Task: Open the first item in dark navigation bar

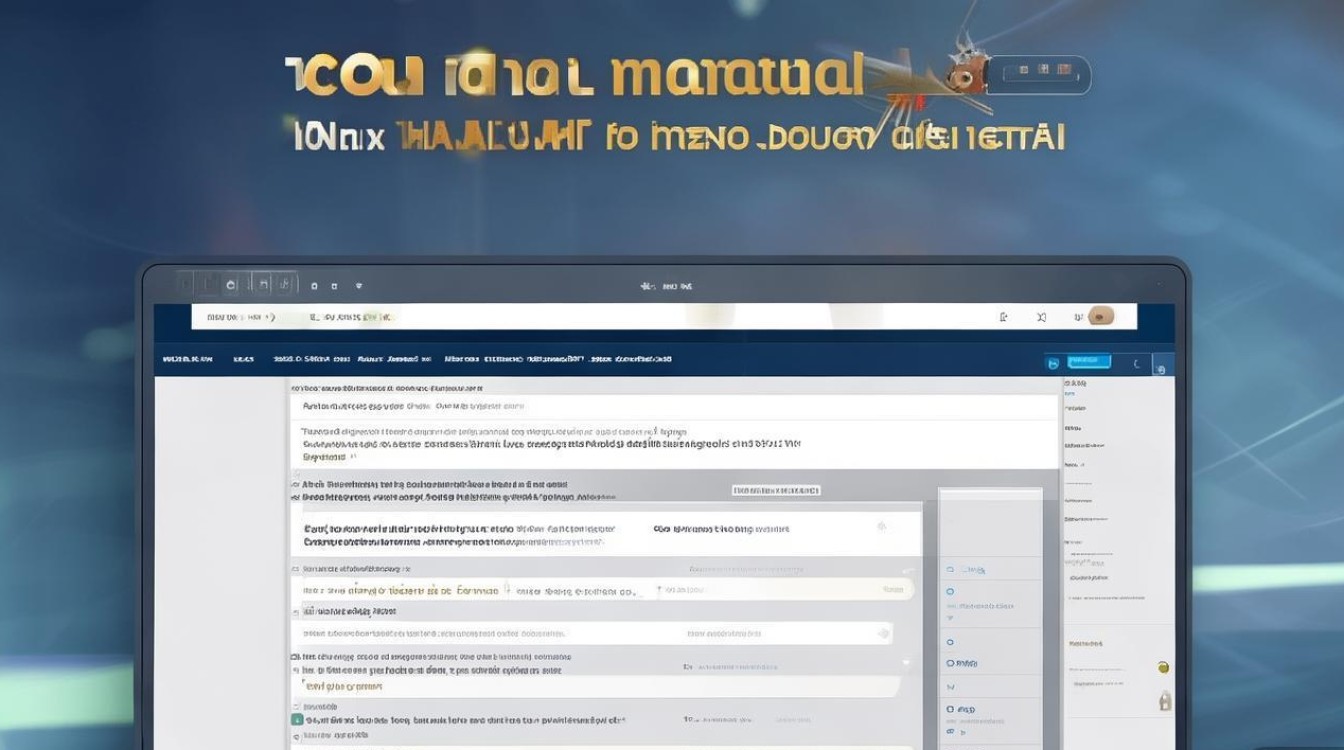Action: pos(187,359)
